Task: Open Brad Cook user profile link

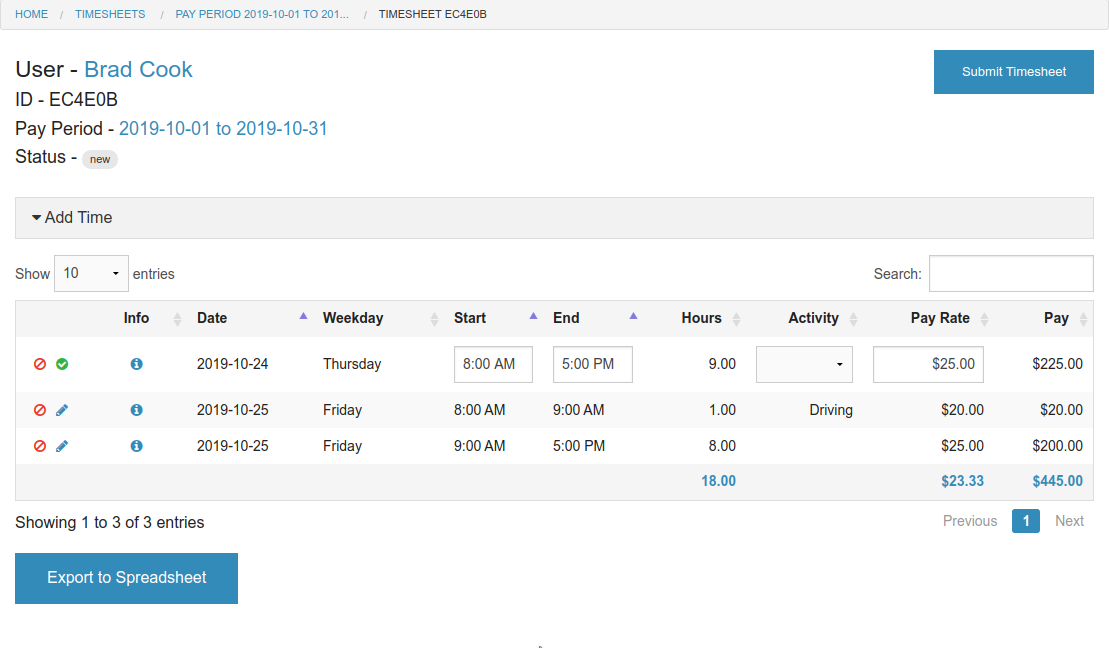Action: [138, 69]
